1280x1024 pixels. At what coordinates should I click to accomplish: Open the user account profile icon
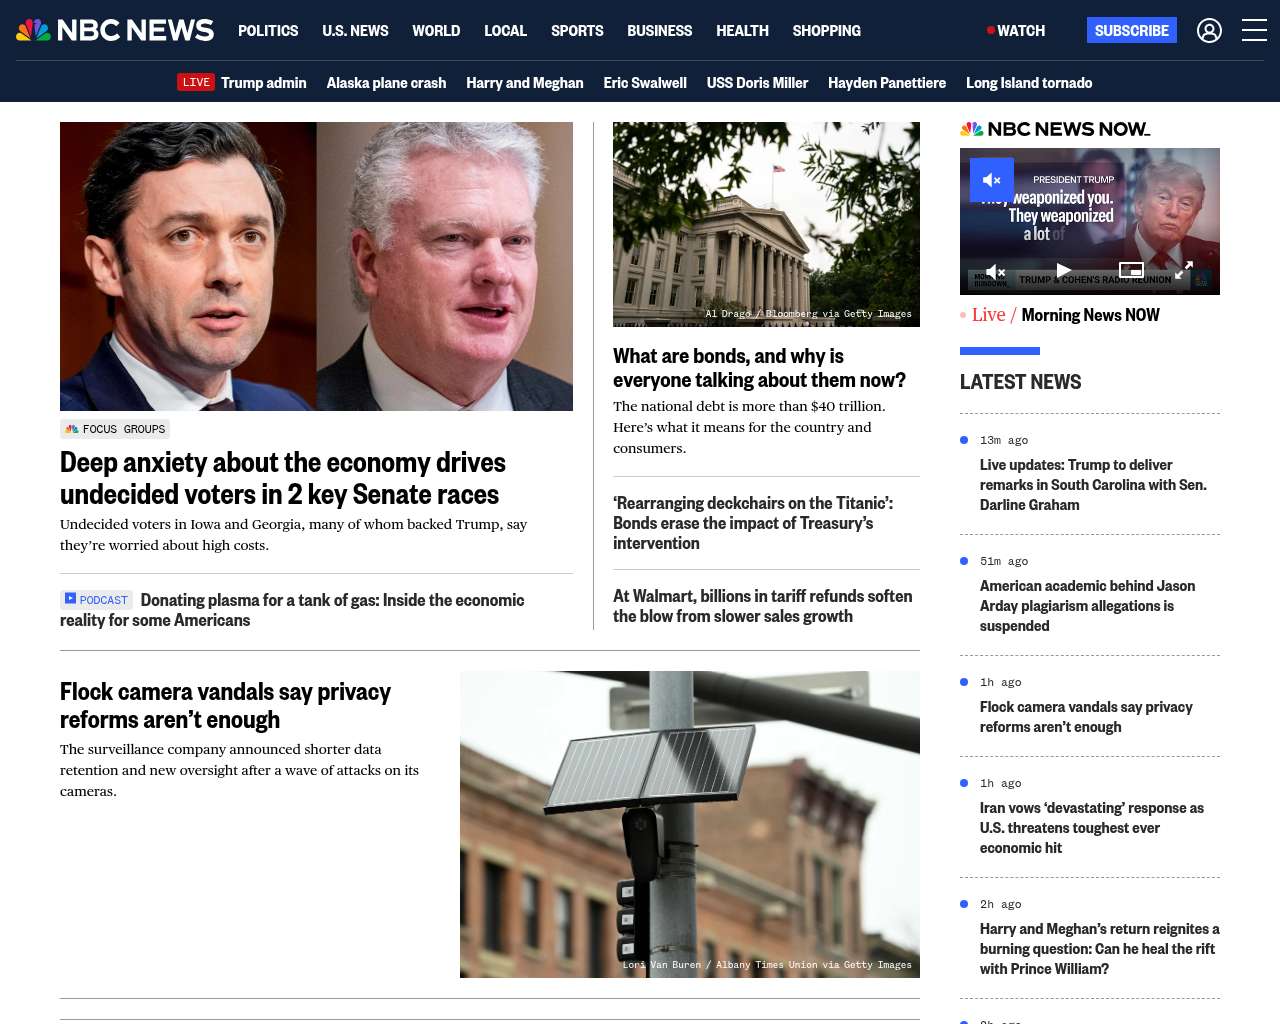tap(1209, 31)
